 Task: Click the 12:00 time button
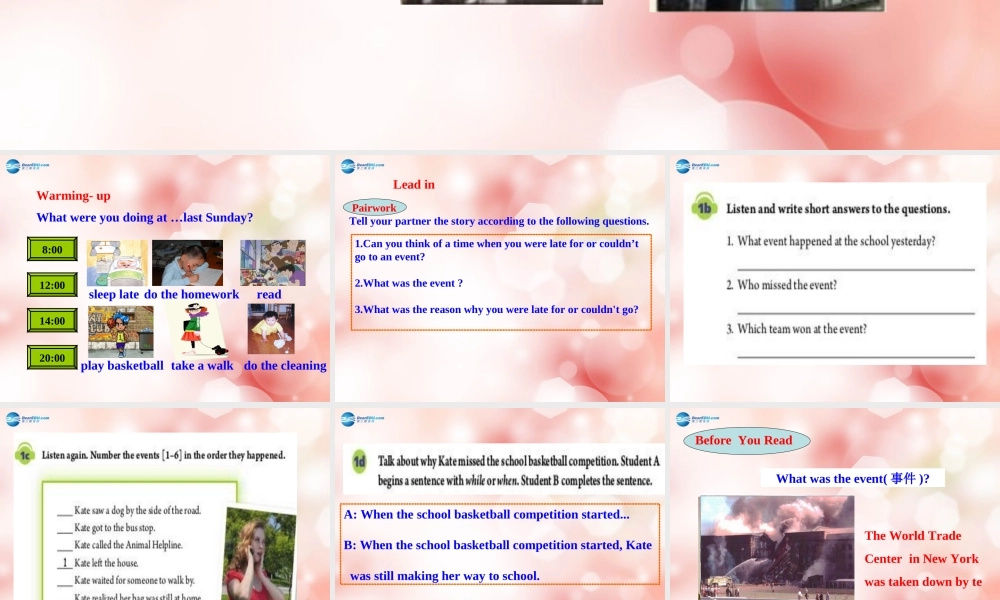point(52,285)
